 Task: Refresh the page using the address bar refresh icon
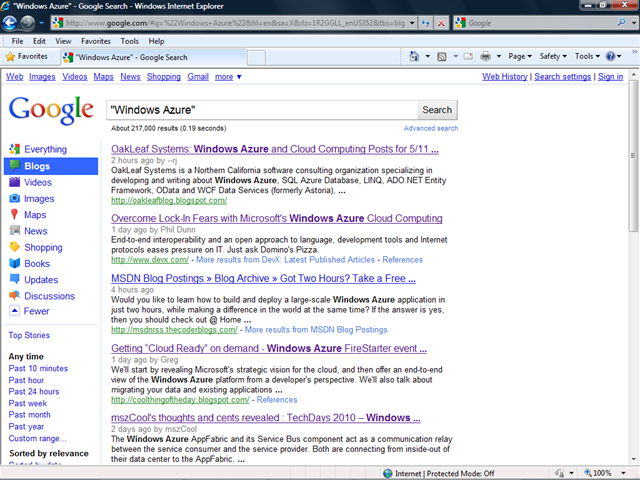click(425, 23)
